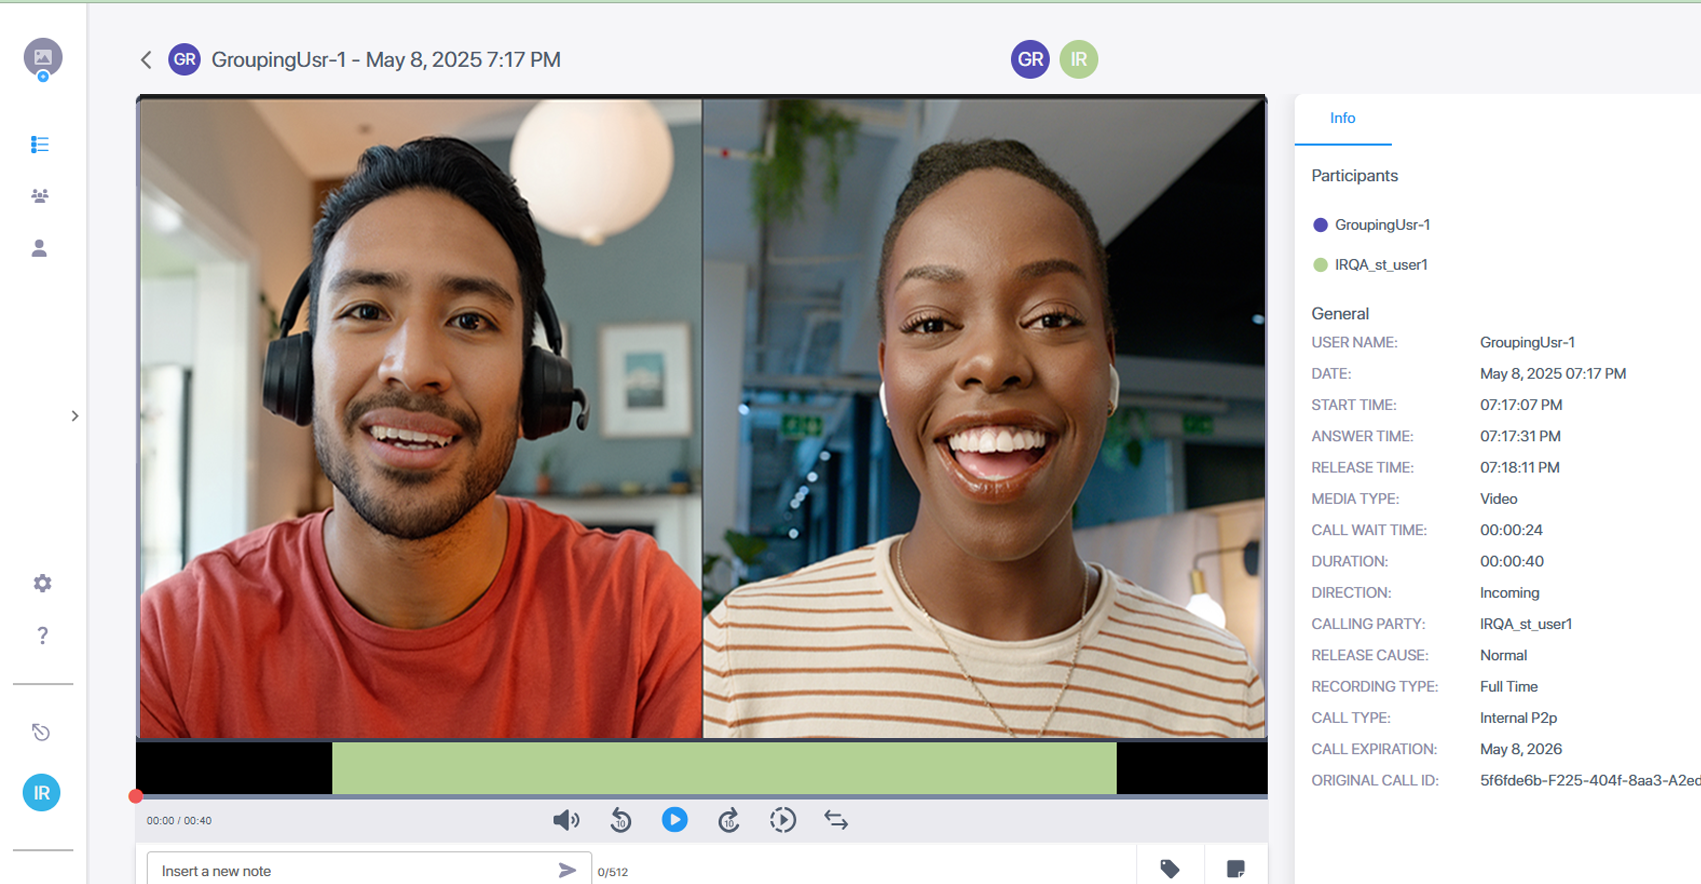Expand the left sidebar with the chevron
Screen dimensions: 1701x884
tap(75, 416)
